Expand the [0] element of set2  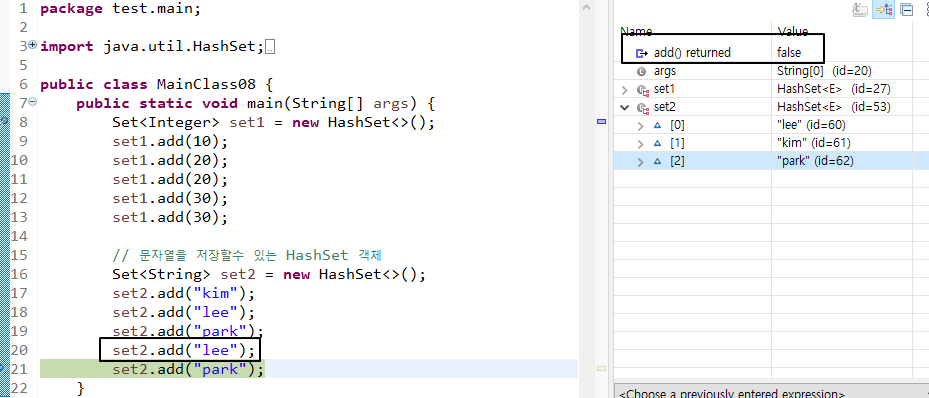[x=640, y=126]
